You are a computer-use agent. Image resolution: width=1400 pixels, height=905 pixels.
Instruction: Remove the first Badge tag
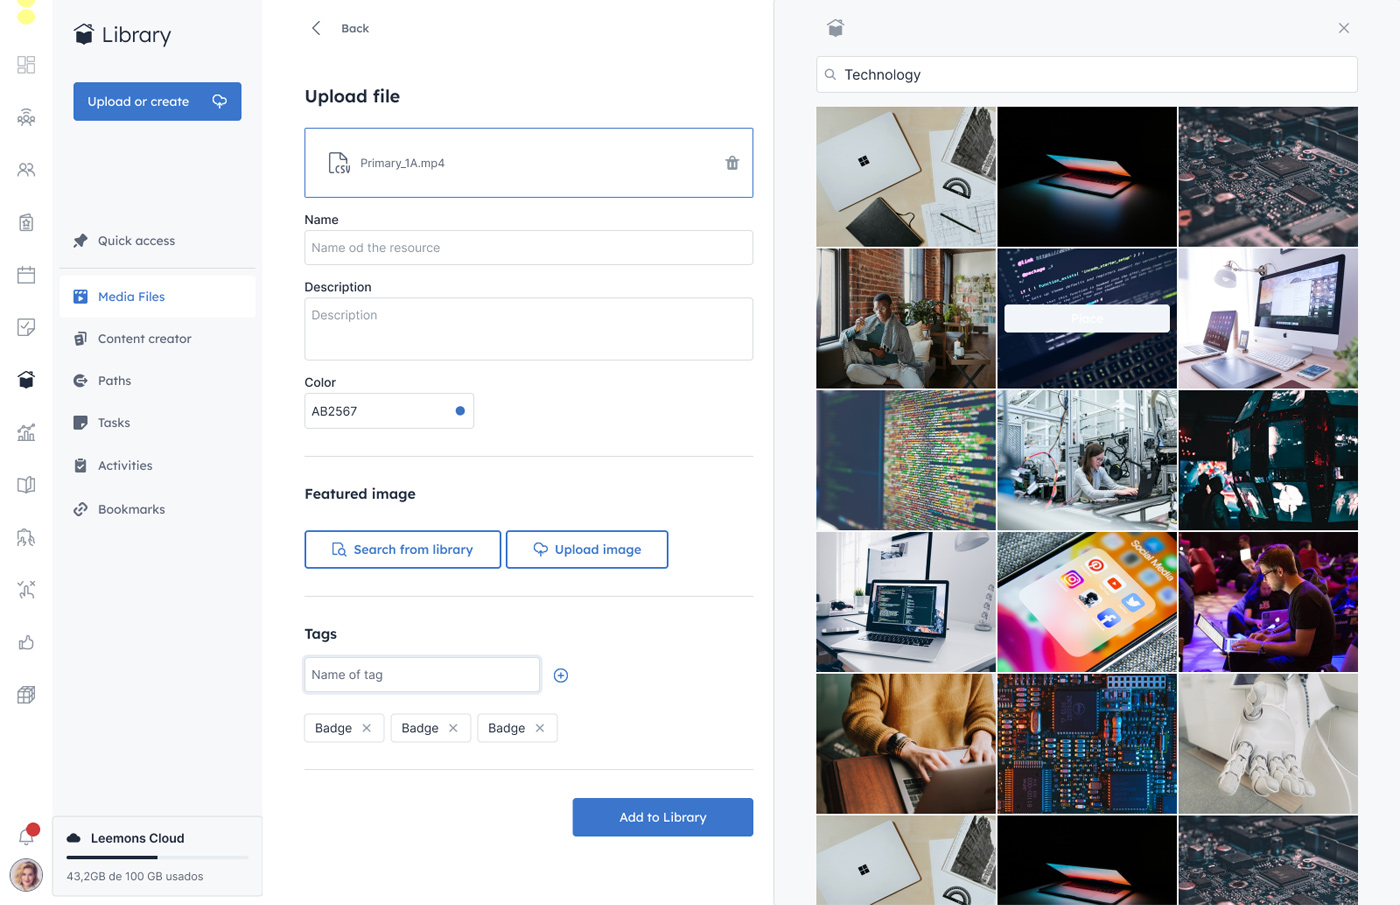click(x=367, y=728)
